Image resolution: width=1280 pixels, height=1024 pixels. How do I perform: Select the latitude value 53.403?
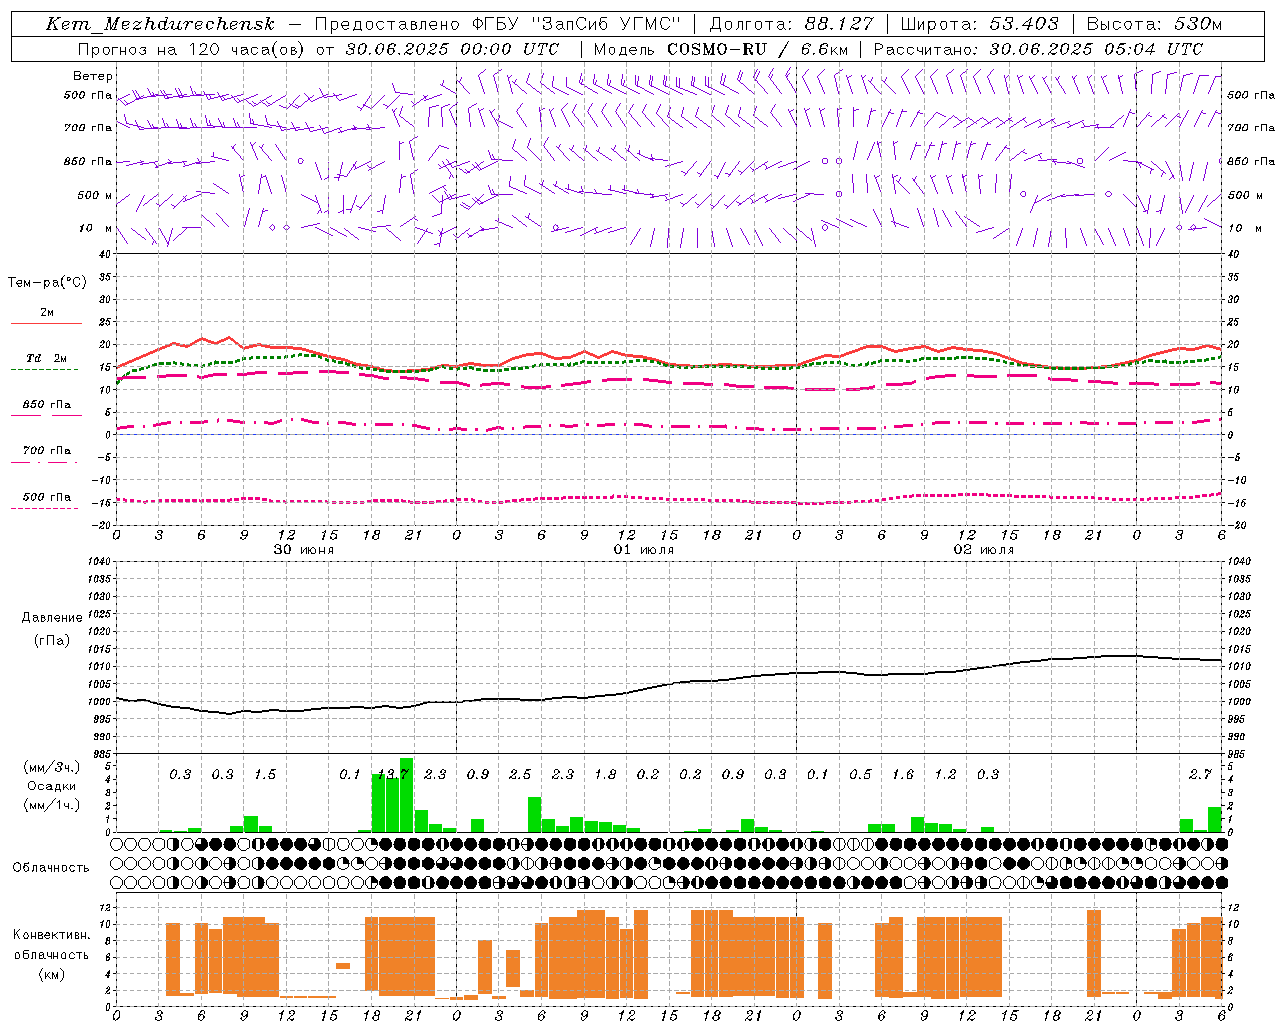coord(1025,25)
